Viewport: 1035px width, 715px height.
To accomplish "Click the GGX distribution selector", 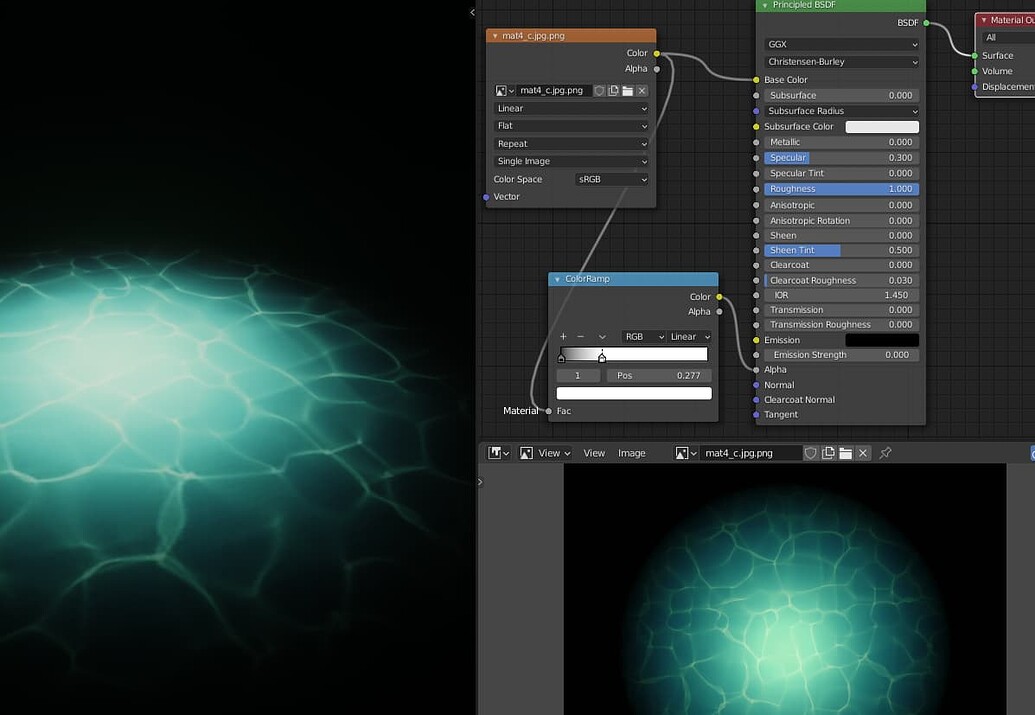I will click(x=840, y=44).
